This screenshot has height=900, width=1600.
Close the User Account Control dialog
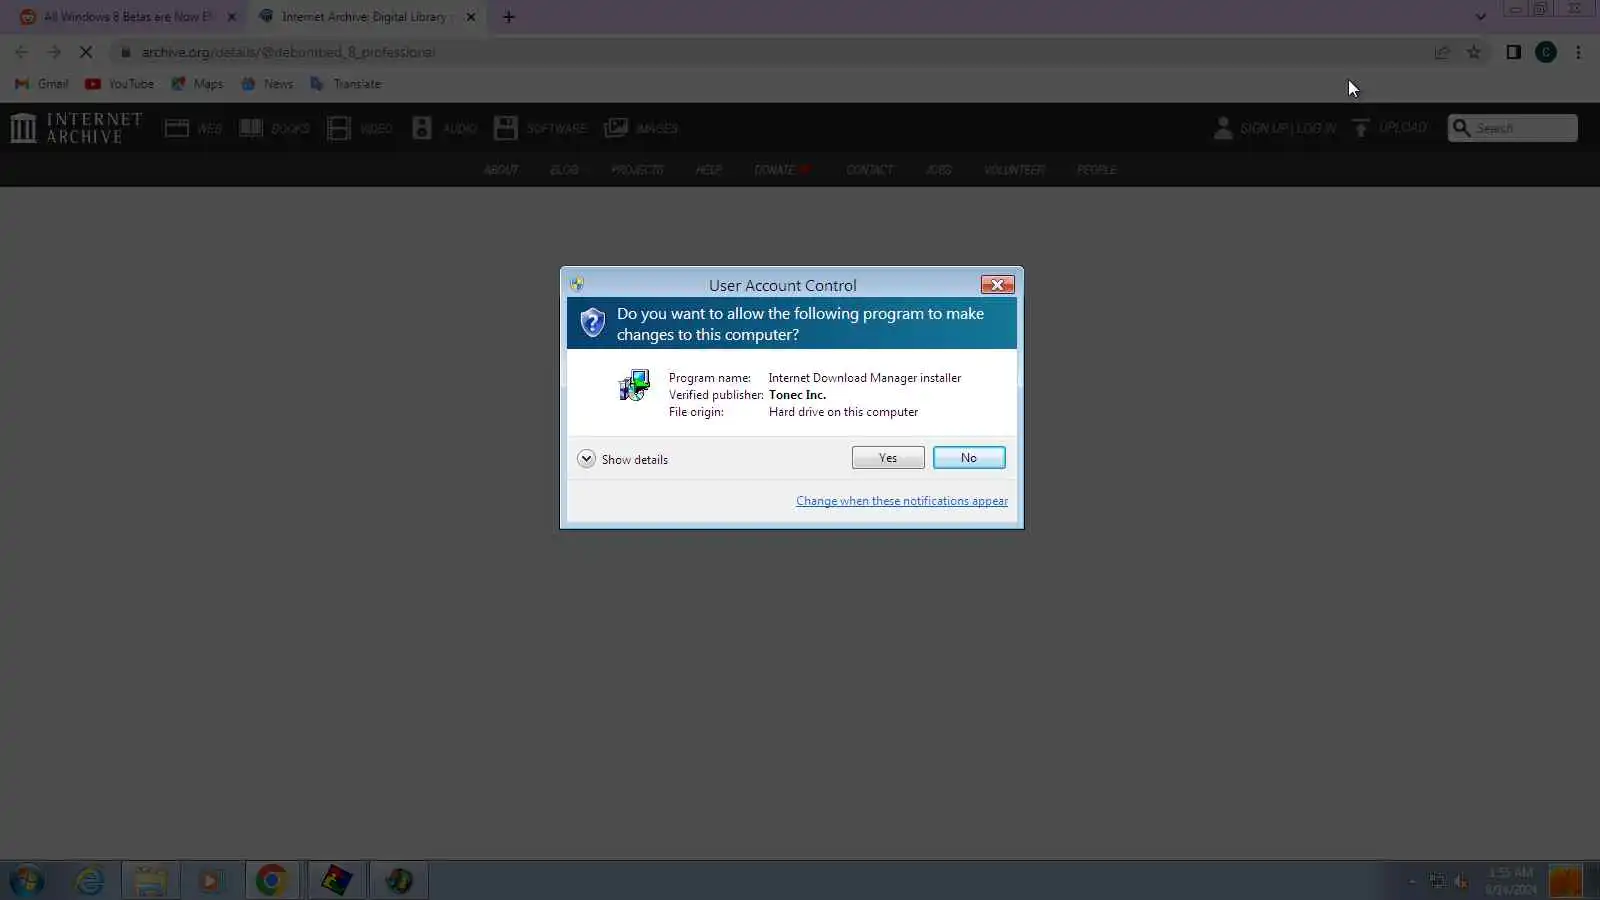pyautogui.click(x=997, y=285)
